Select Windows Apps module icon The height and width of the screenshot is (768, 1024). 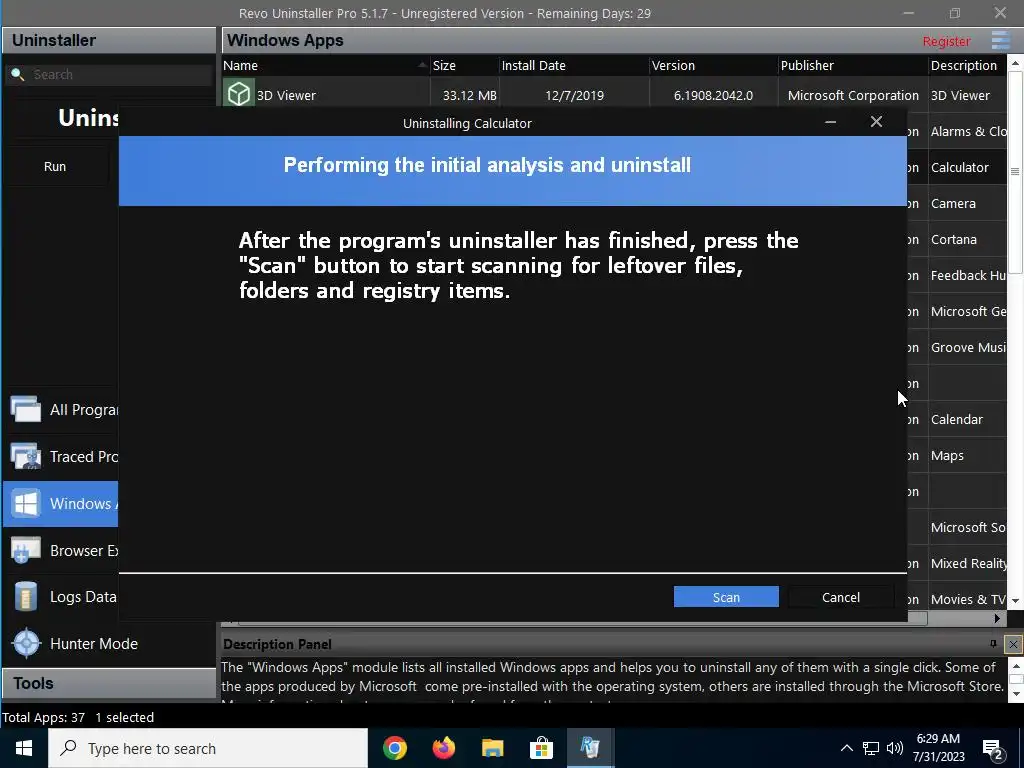[x=25, y=504]
